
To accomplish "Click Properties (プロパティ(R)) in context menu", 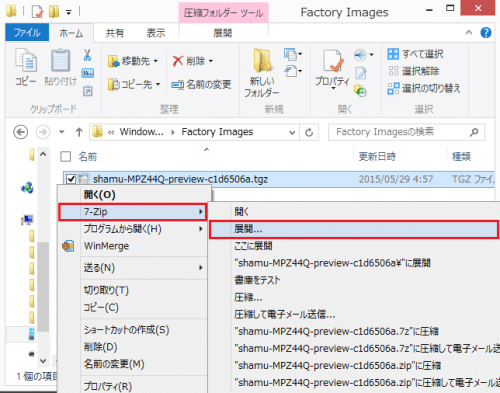I will (x=108, y=386).
